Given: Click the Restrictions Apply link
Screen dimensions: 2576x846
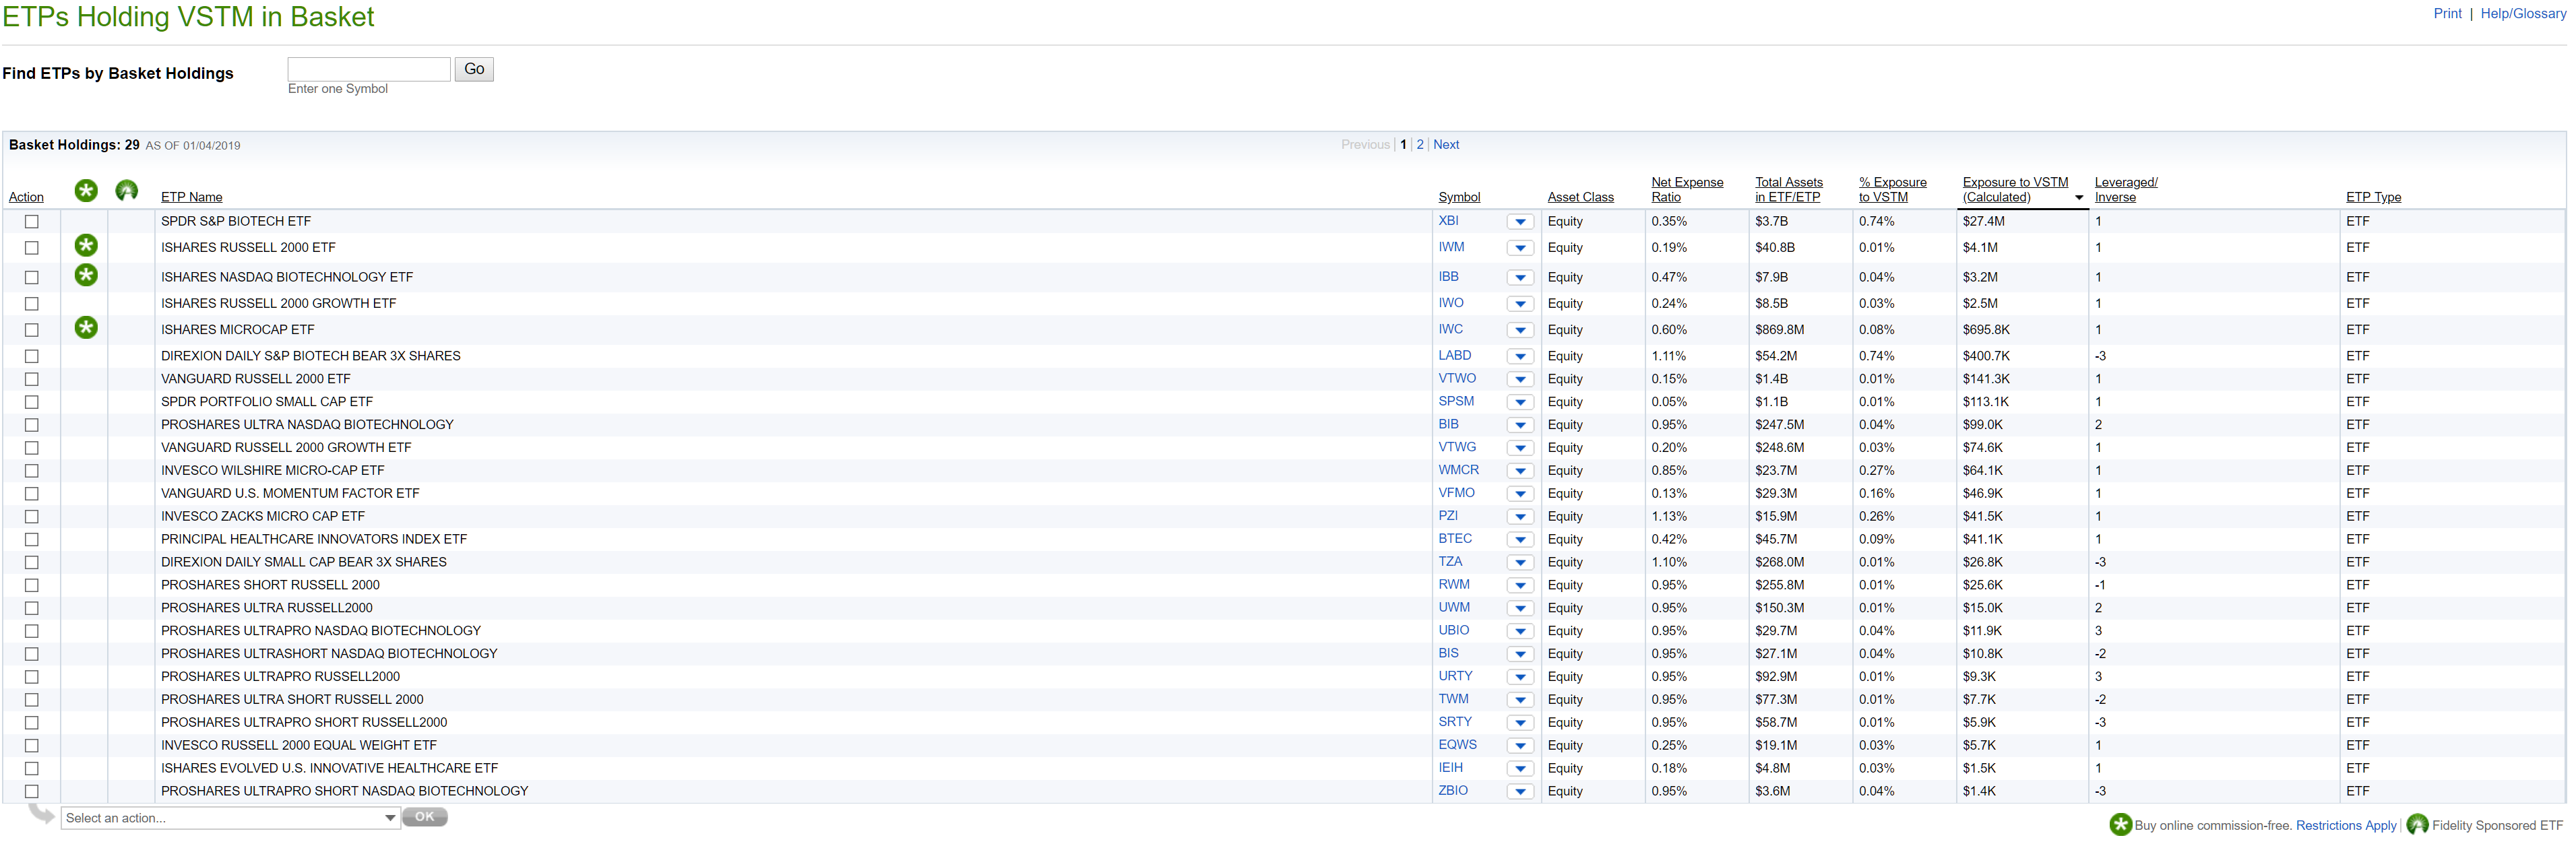Looking at the screenshot, I should 2345,825.
